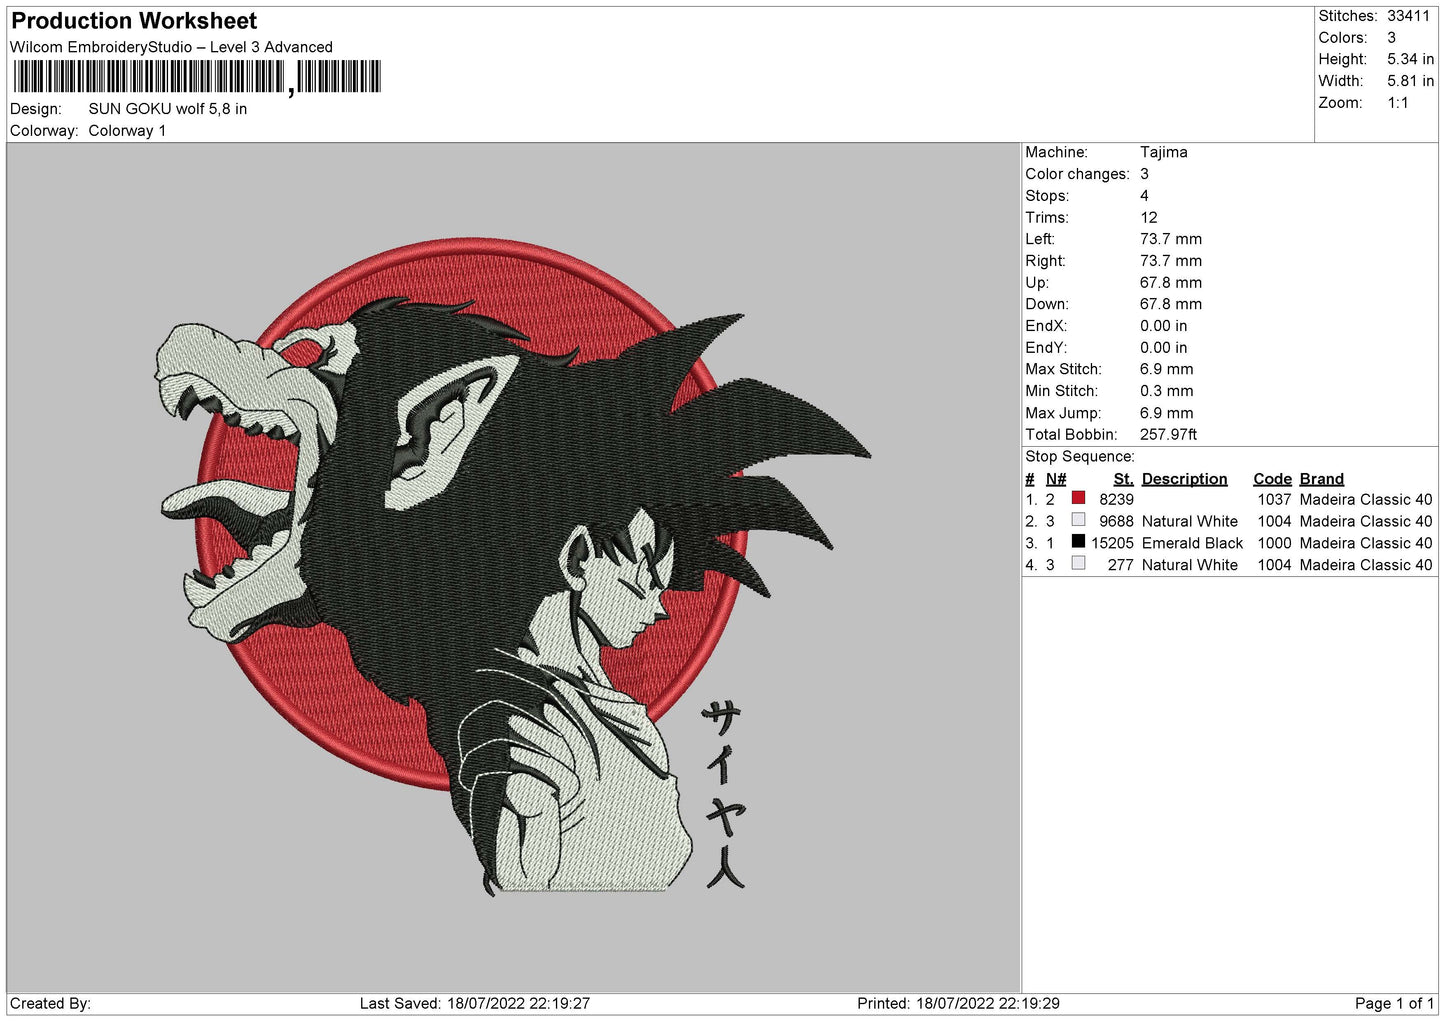Click the wolf's ear in the design

click(x=440, y=420)
